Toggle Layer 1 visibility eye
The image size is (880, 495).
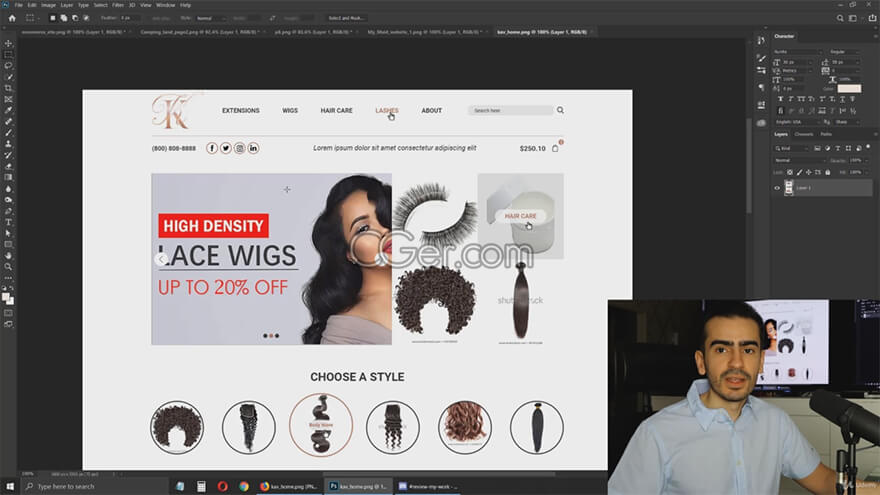[x=777, y=188]
